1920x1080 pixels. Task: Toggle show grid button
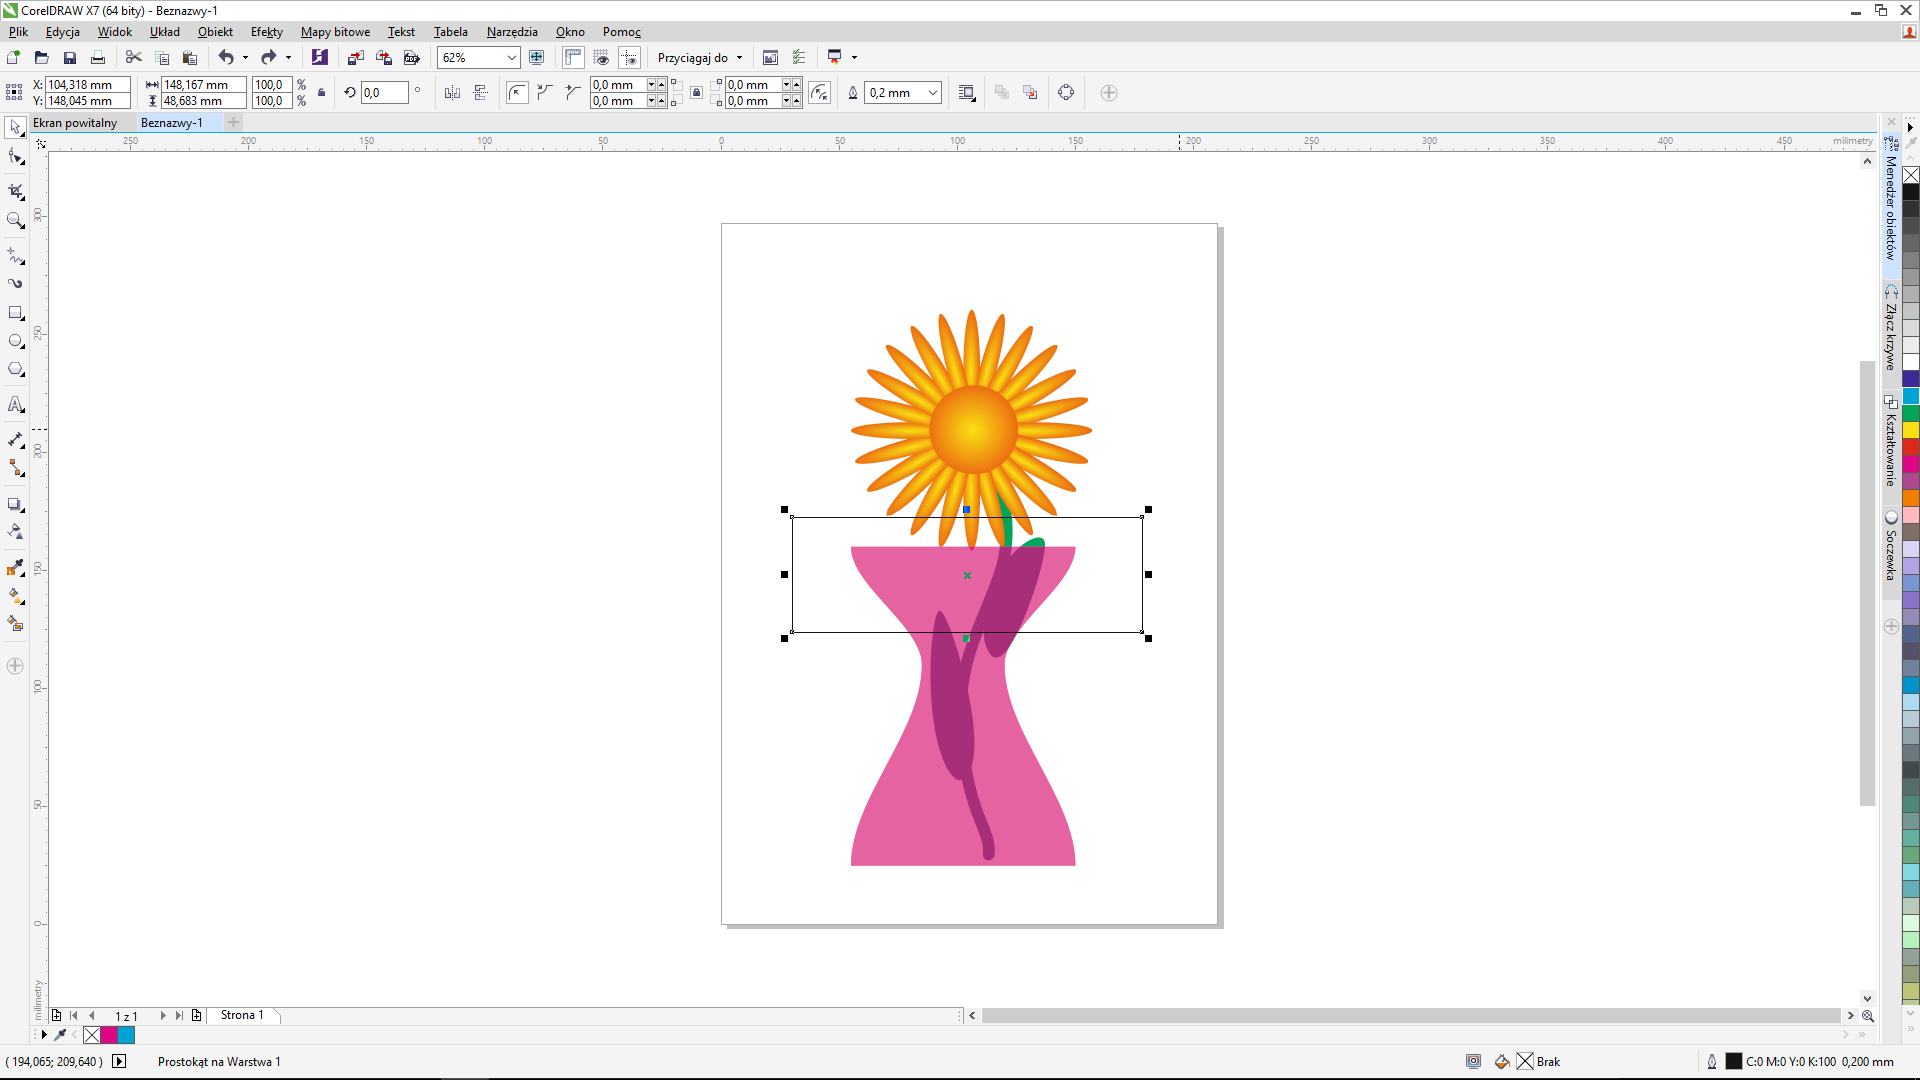click(601, 58)
